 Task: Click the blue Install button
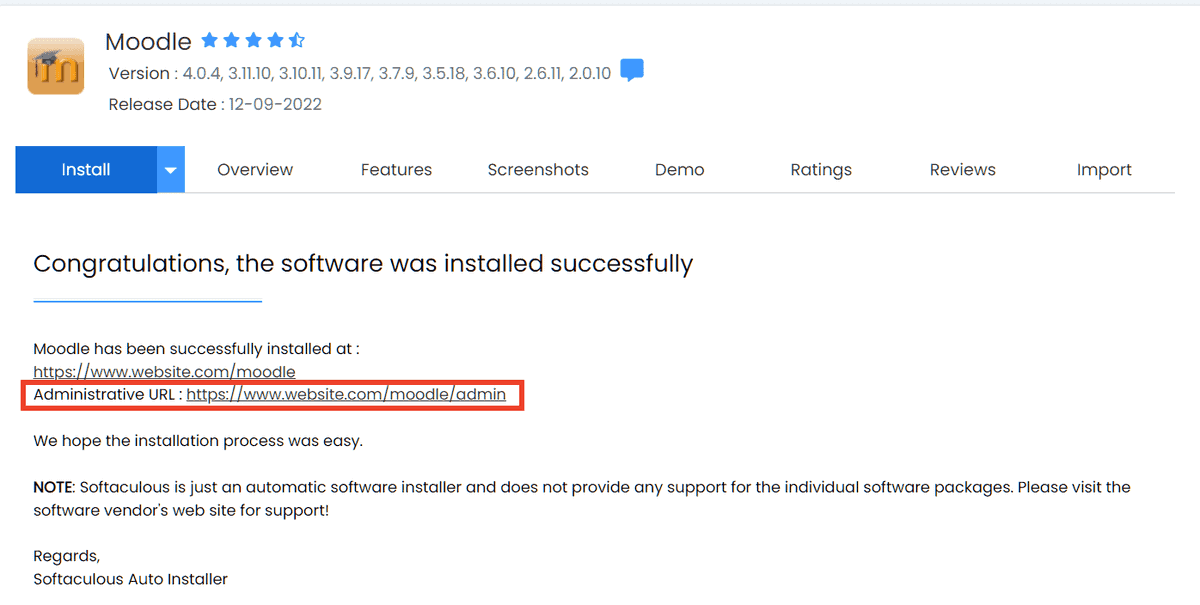pos(86,170)
